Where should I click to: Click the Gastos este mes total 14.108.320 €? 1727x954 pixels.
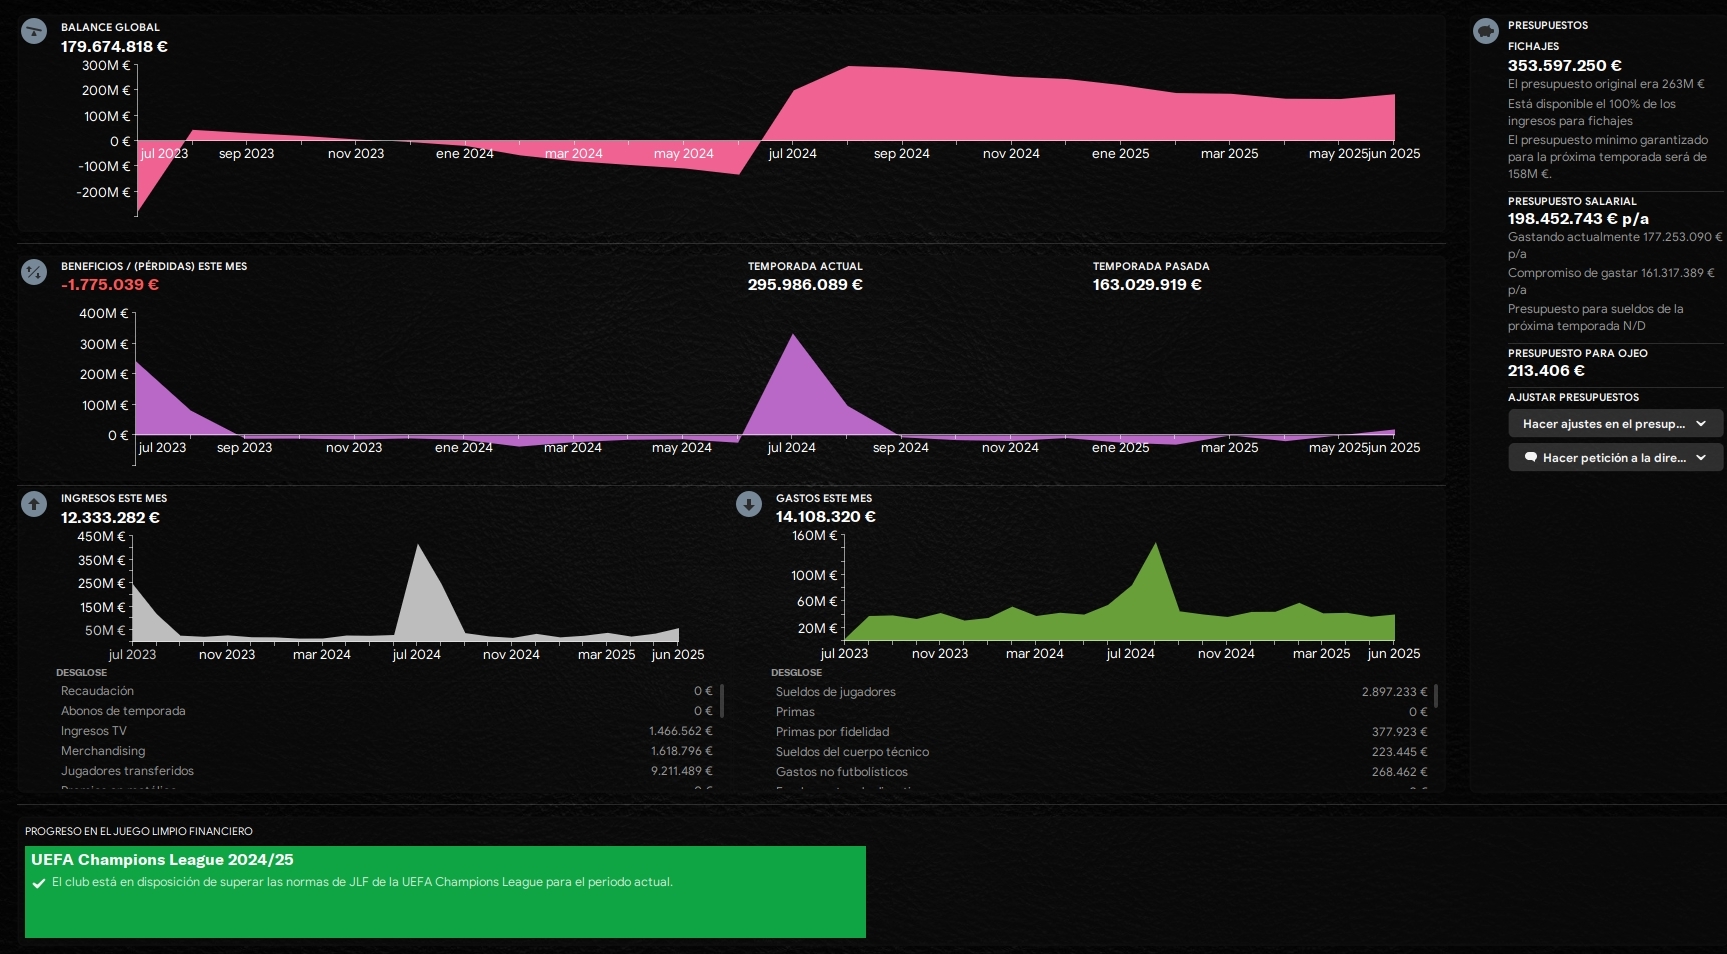point(826,517)
